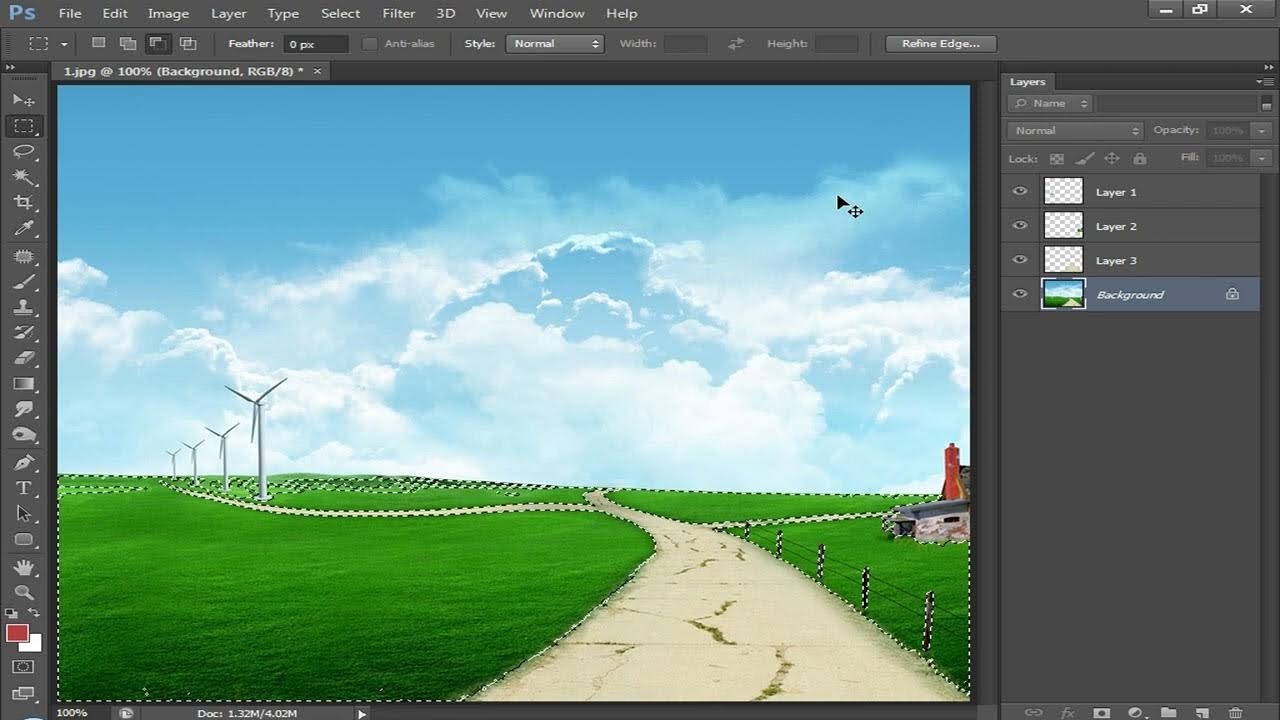The image size is (1280, 720).
Task: Select the Brush tool
Action: 23,282
